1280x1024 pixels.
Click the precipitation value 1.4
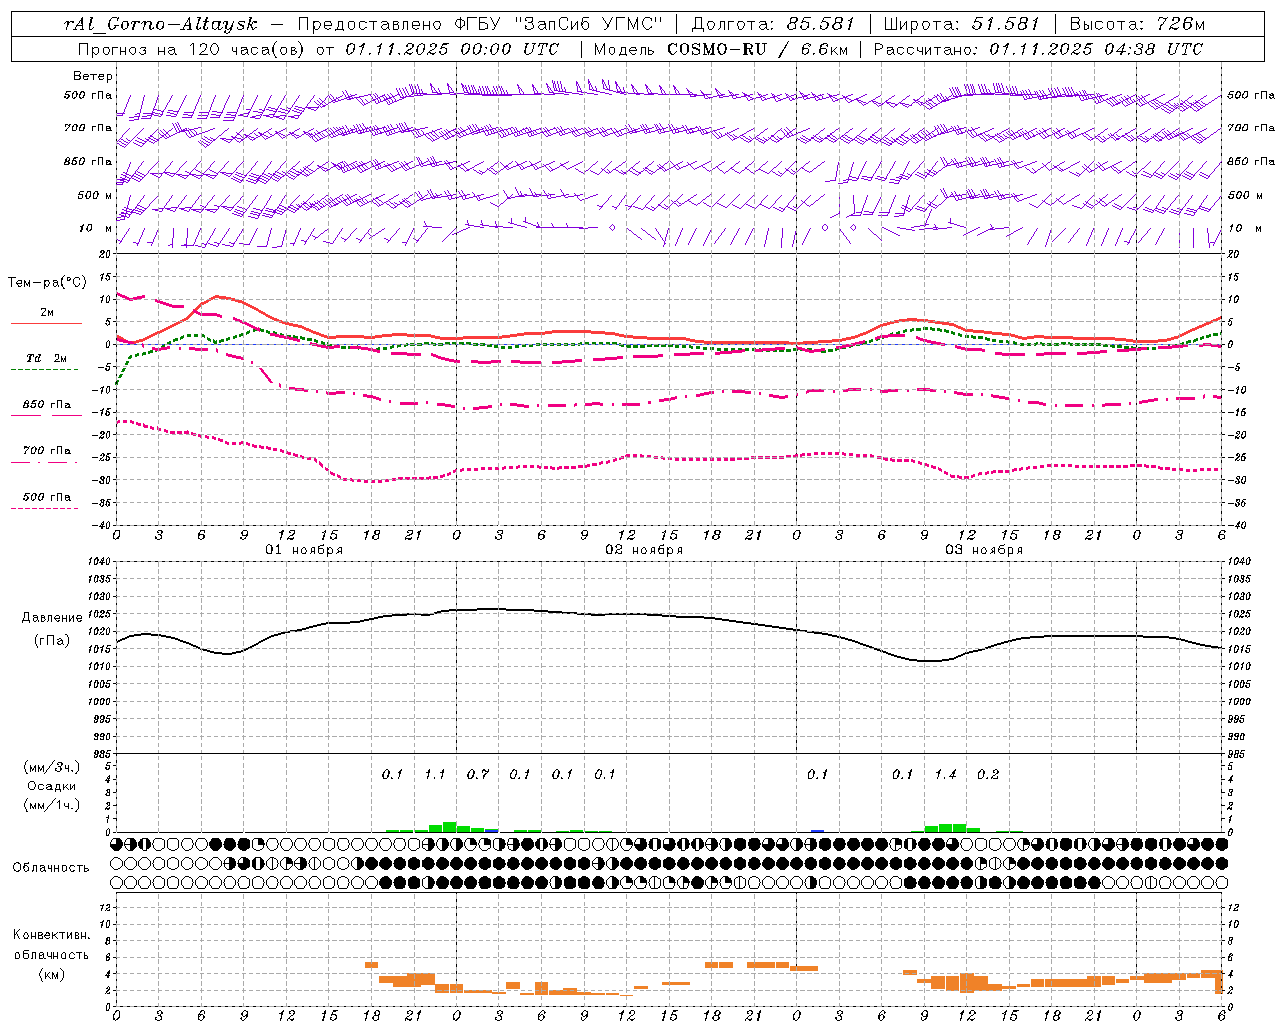click(945, 774)
